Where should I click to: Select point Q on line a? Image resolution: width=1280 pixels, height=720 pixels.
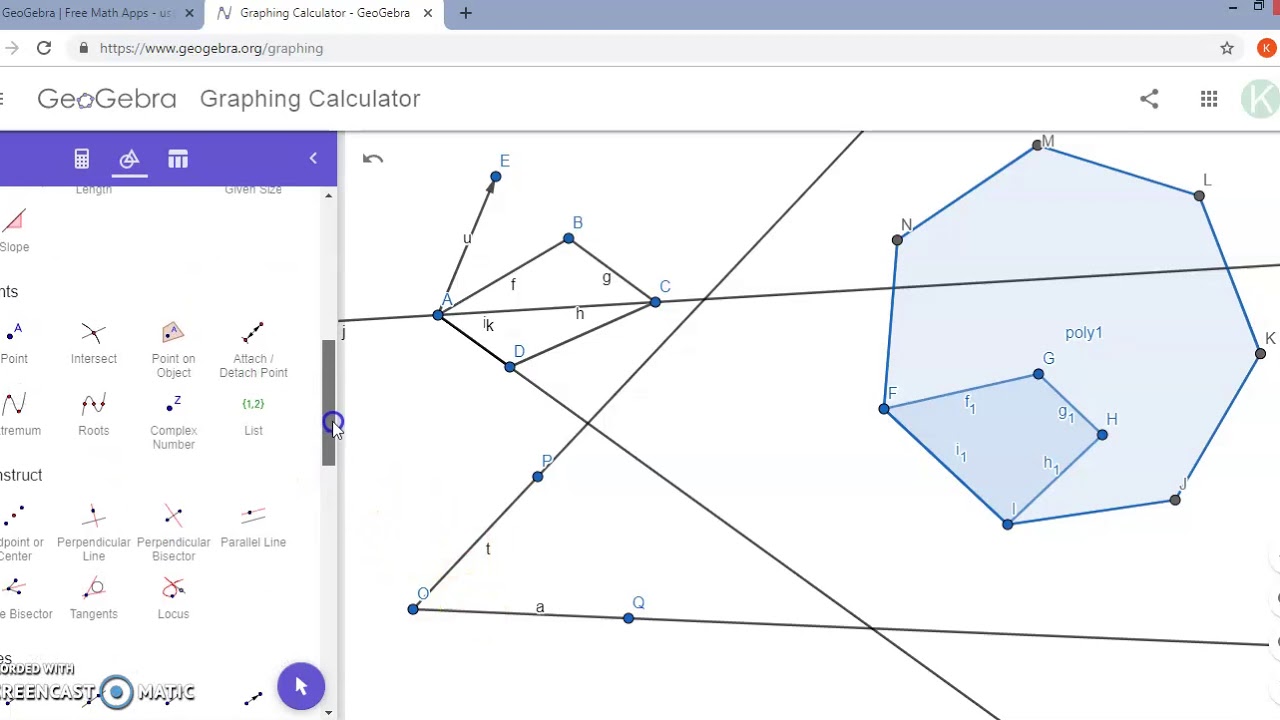click(628, 619)
